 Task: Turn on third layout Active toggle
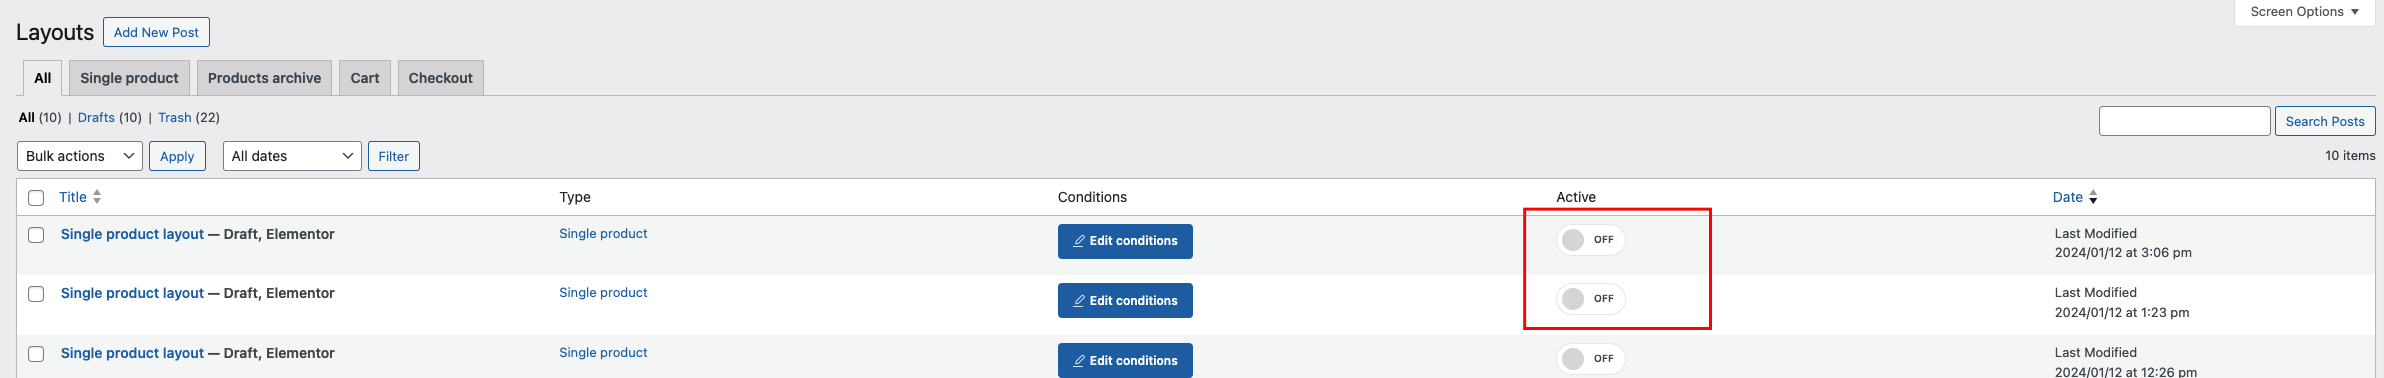[x=1590, y=359]
